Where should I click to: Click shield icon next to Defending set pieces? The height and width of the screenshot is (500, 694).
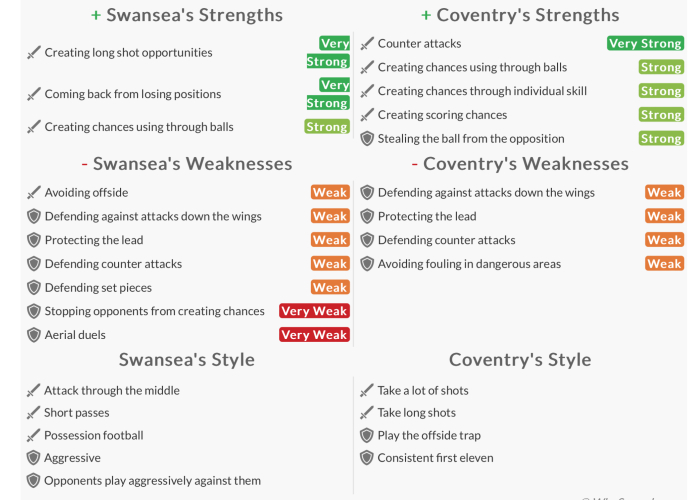(34, 288)
